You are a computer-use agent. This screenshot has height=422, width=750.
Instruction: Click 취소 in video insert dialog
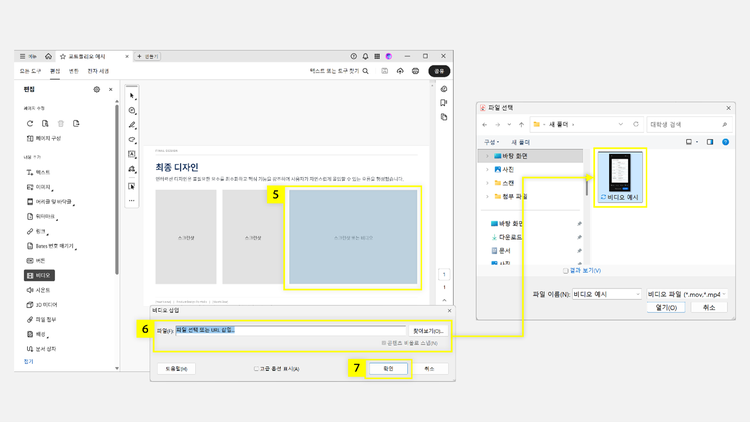429,369
